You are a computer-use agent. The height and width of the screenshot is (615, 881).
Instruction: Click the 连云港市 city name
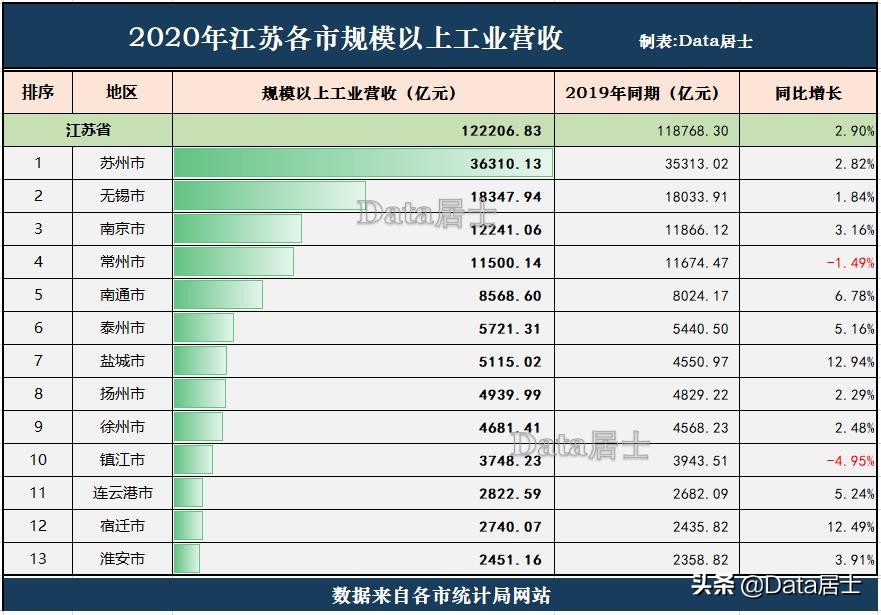pyautogui.click(x=122, y=493)
